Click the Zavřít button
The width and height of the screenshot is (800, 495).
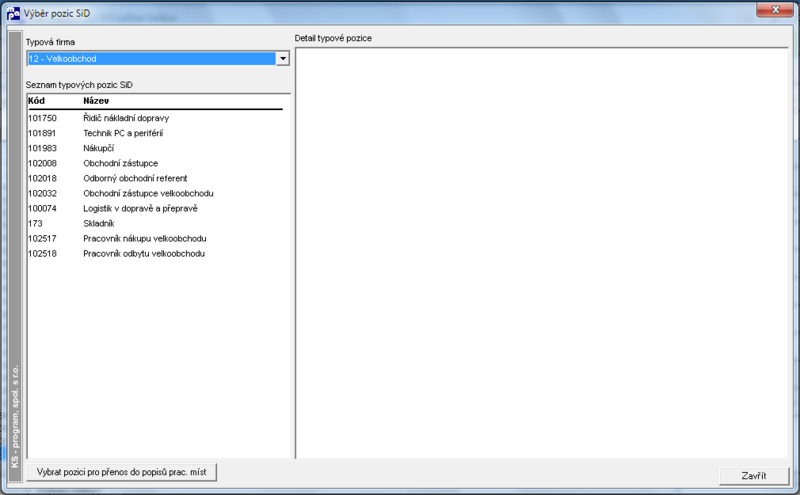pos(754,476)
